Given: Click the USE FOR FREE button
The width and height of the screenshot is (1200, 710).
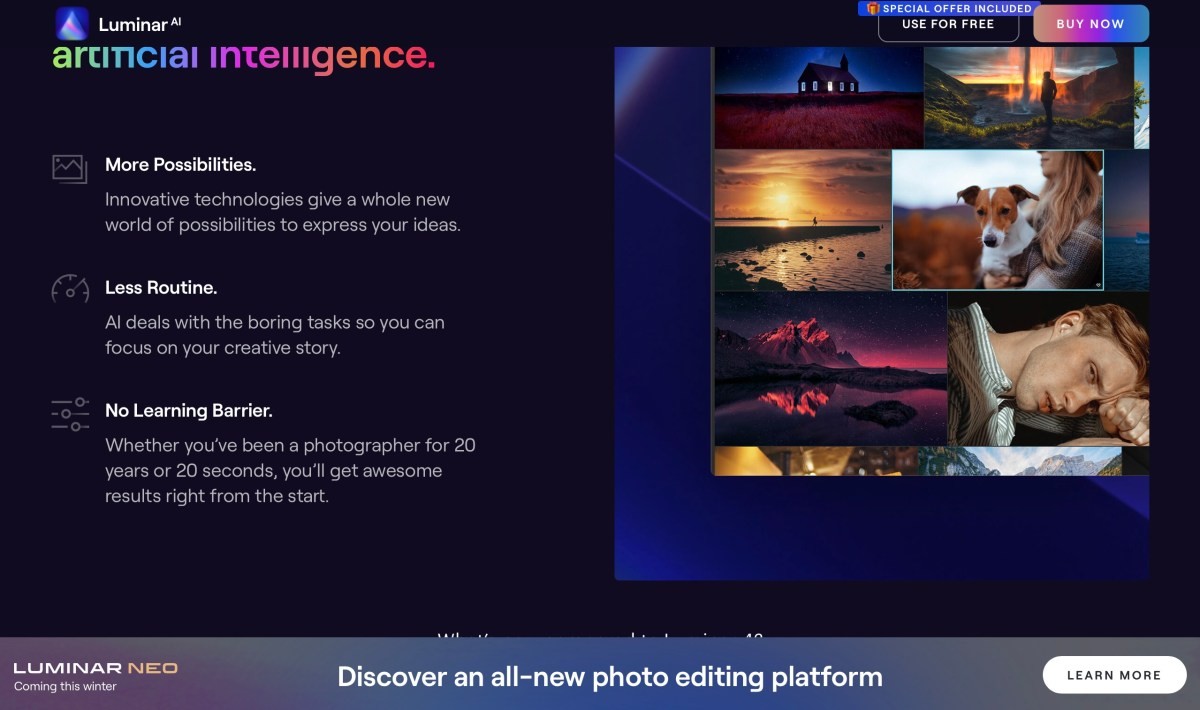Looking at the screenshot, I should click(x=948, y=24).
